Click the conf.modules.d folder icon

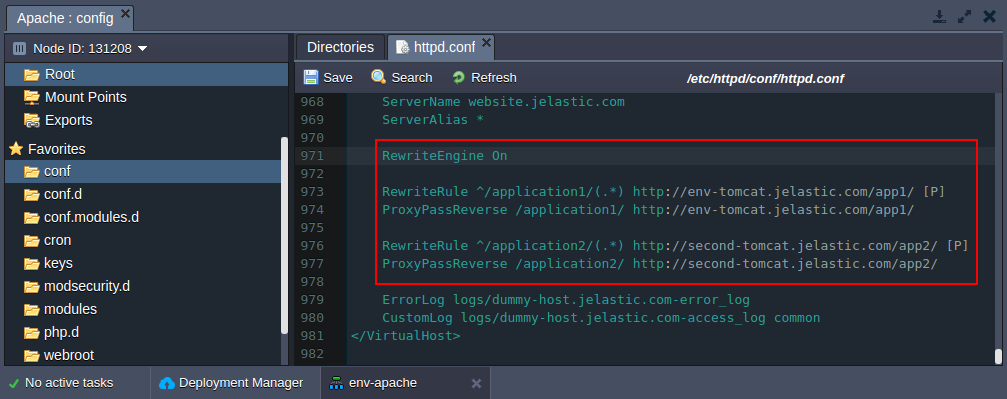pos(31,217)
